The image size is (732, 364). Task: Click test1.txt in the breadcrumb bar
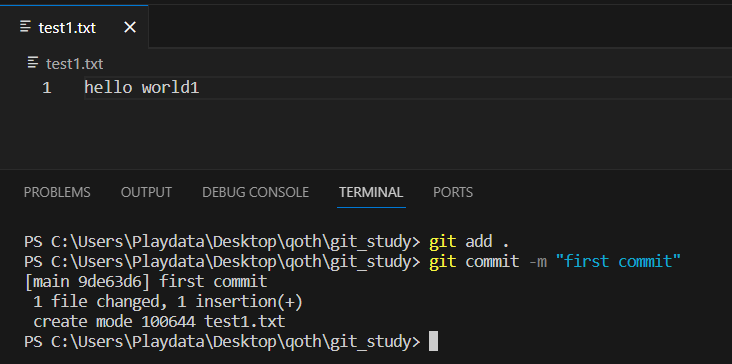pyautogui.click(x=74, y=63)
